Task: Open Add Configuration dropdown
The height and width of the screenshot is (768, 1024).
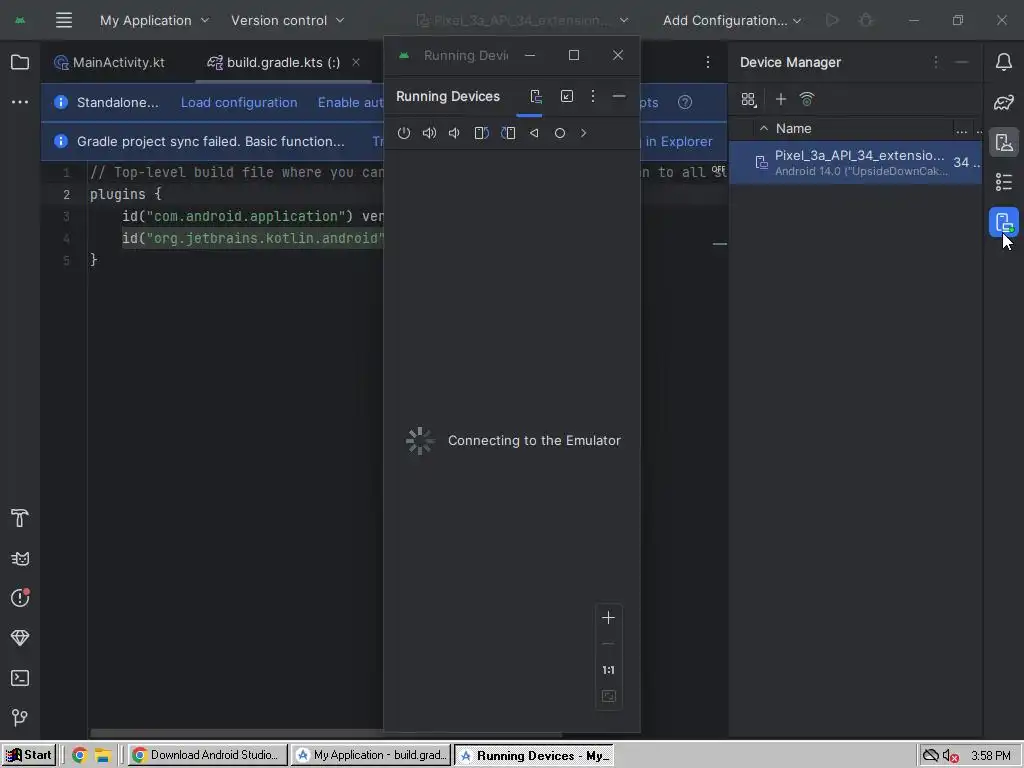Action: pos(731,20)
